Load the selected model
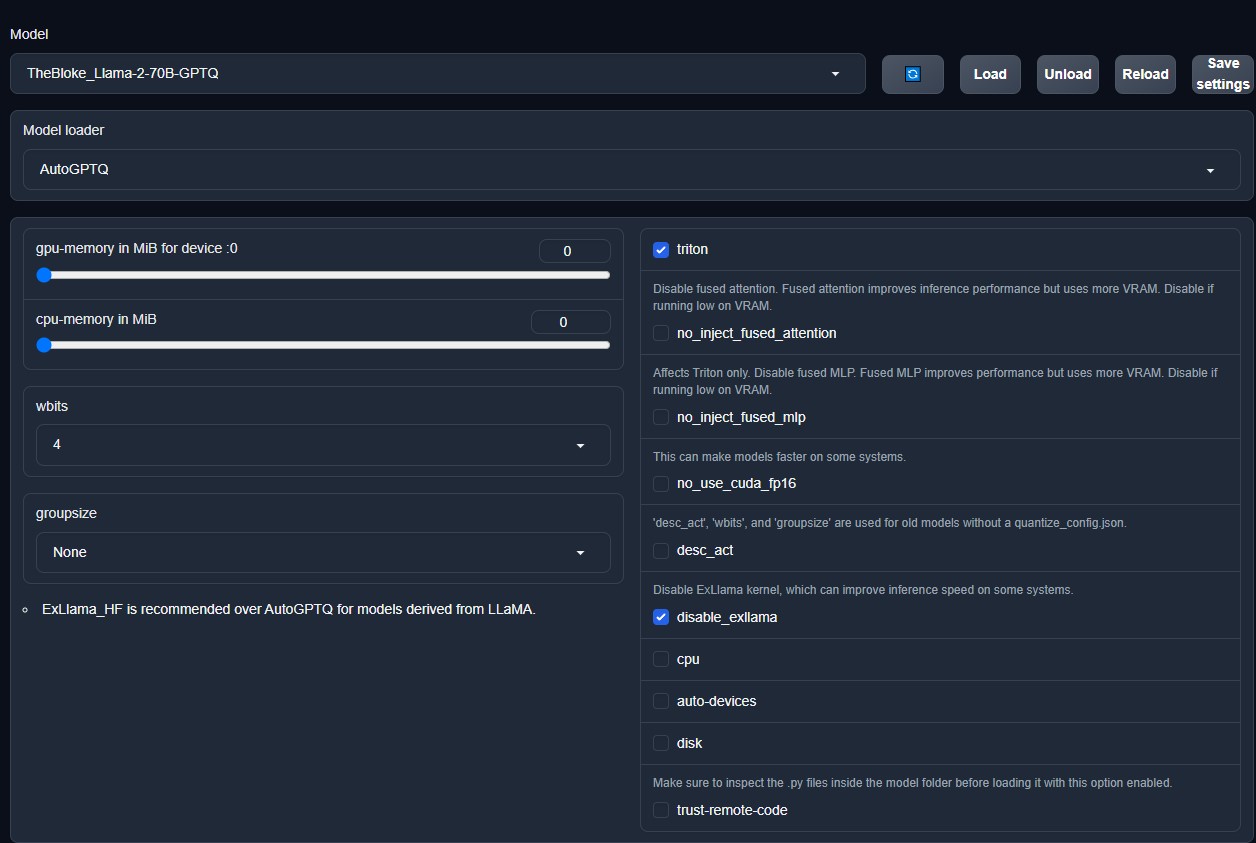 [x=990, y=74]
